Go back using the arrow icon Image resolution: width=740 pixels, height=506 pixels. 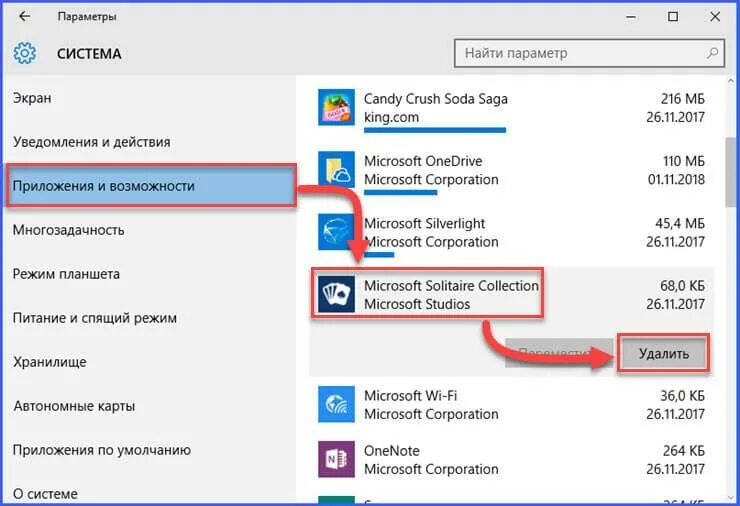tap(24, 17)
